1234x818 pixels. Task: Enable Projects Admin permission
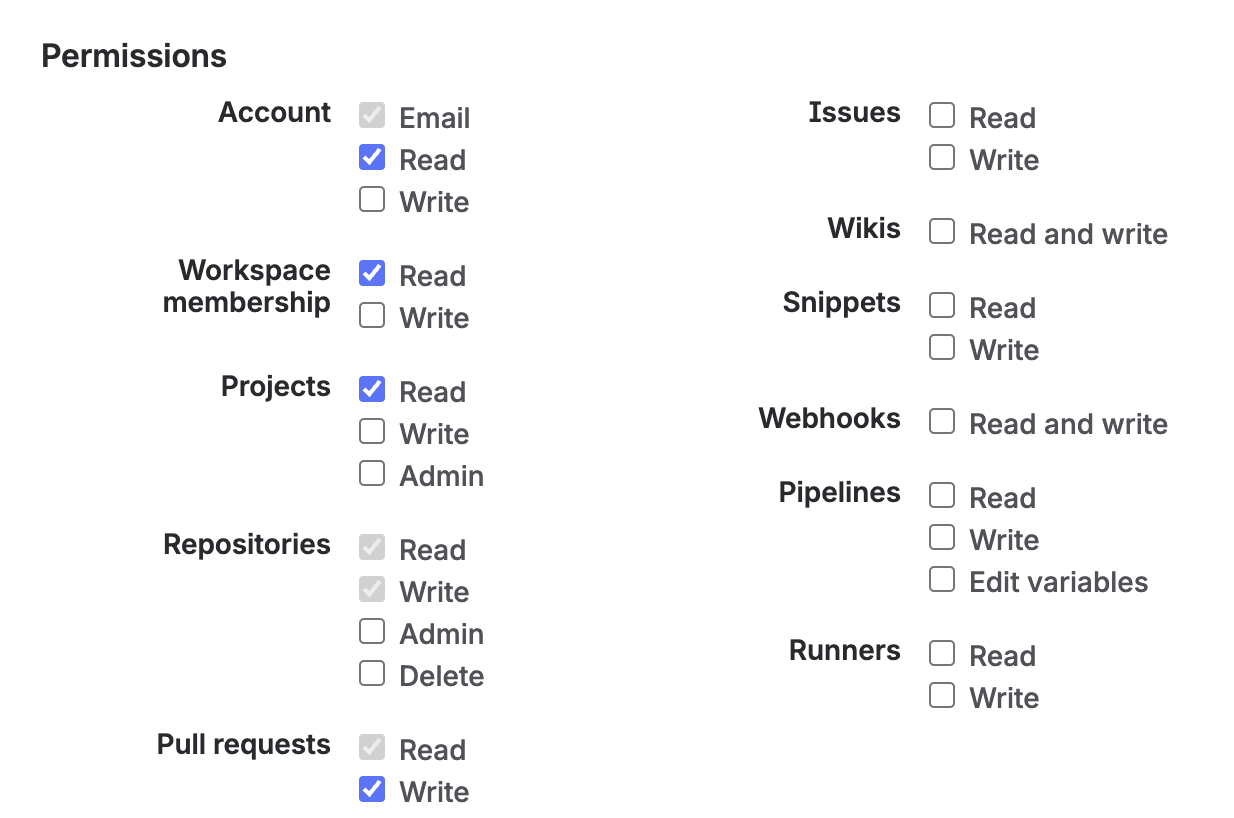[372, 474]
